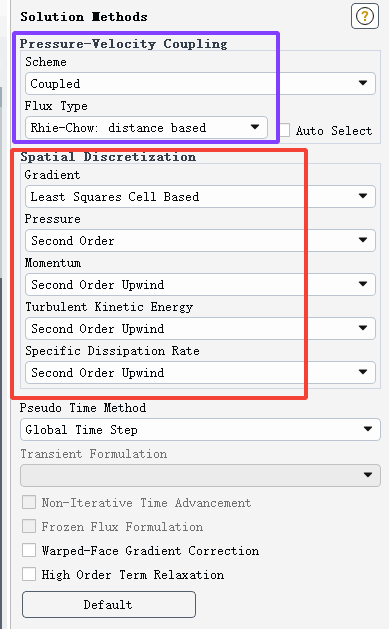Click the Transient Formulation dropdown arrow
The image size is (389, 629).
(368, 475)
